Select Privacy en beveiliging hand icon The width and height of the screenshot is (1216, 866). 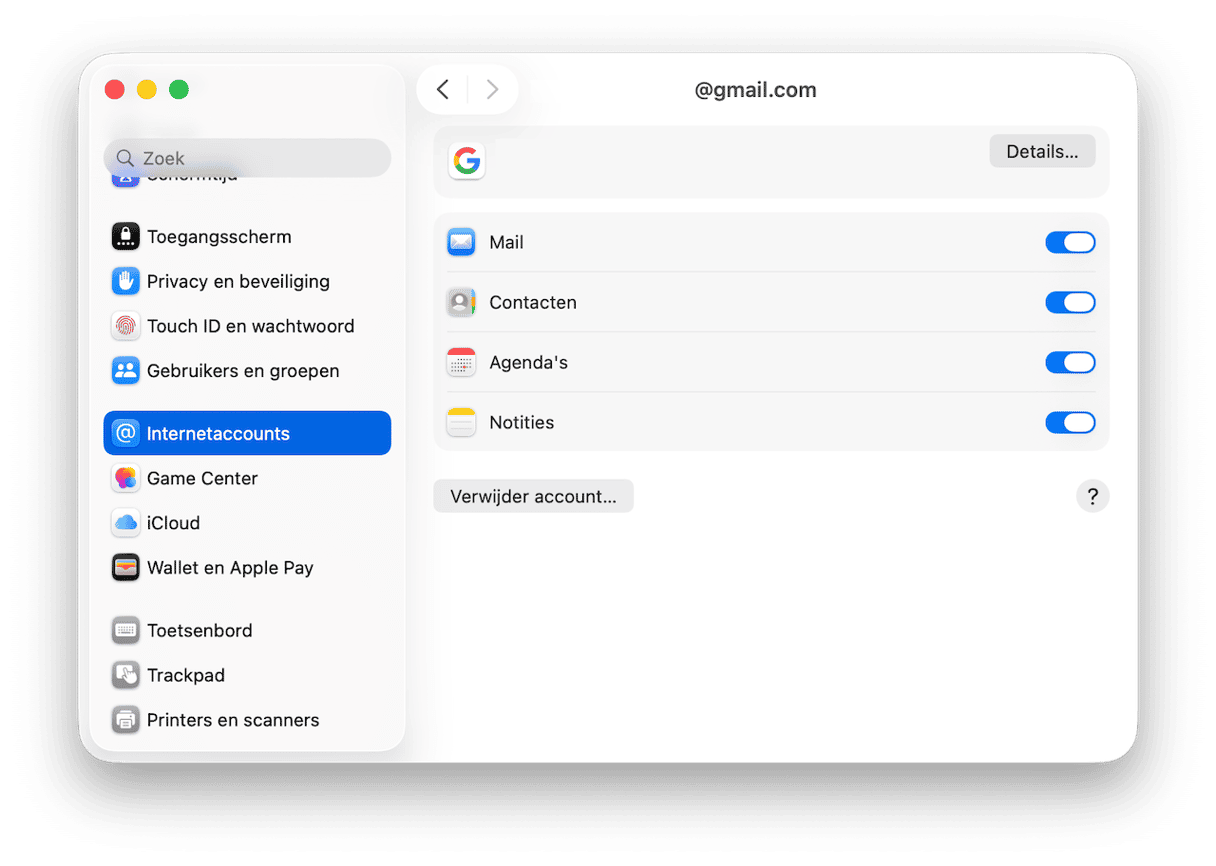pyautogui.click(x=125, y=281)
